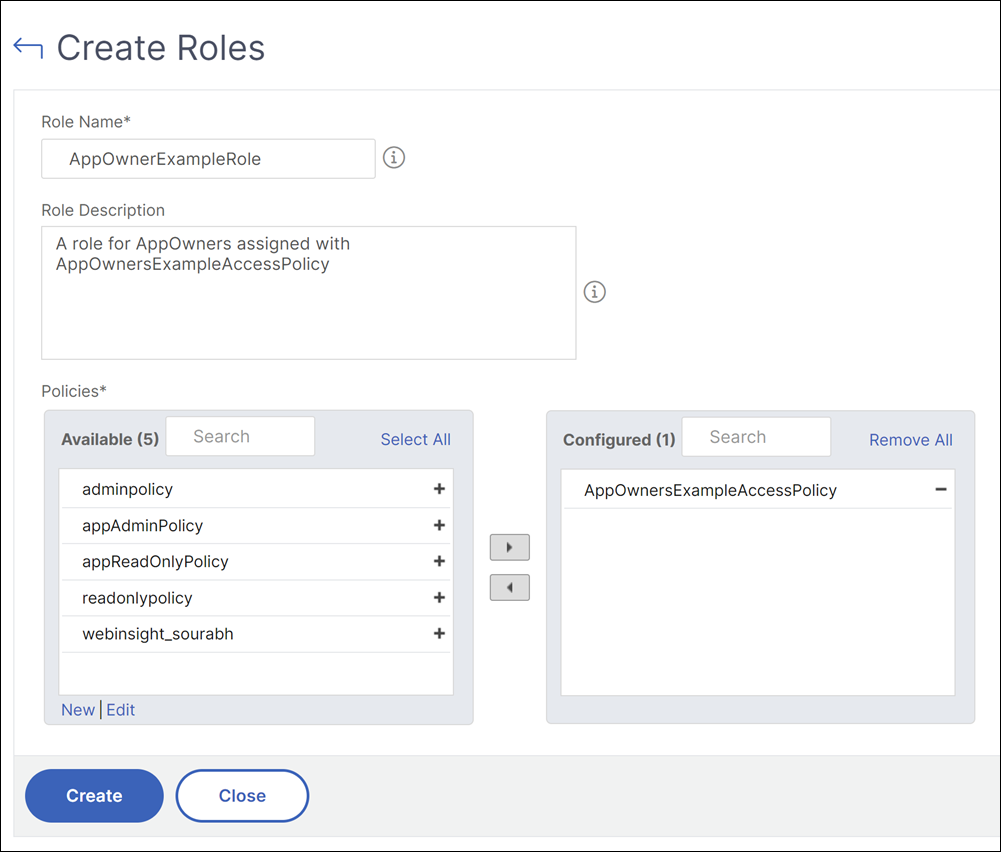Add webinsight_sourabh with its plus icon
1001x852 pixels.
[439, 633]
